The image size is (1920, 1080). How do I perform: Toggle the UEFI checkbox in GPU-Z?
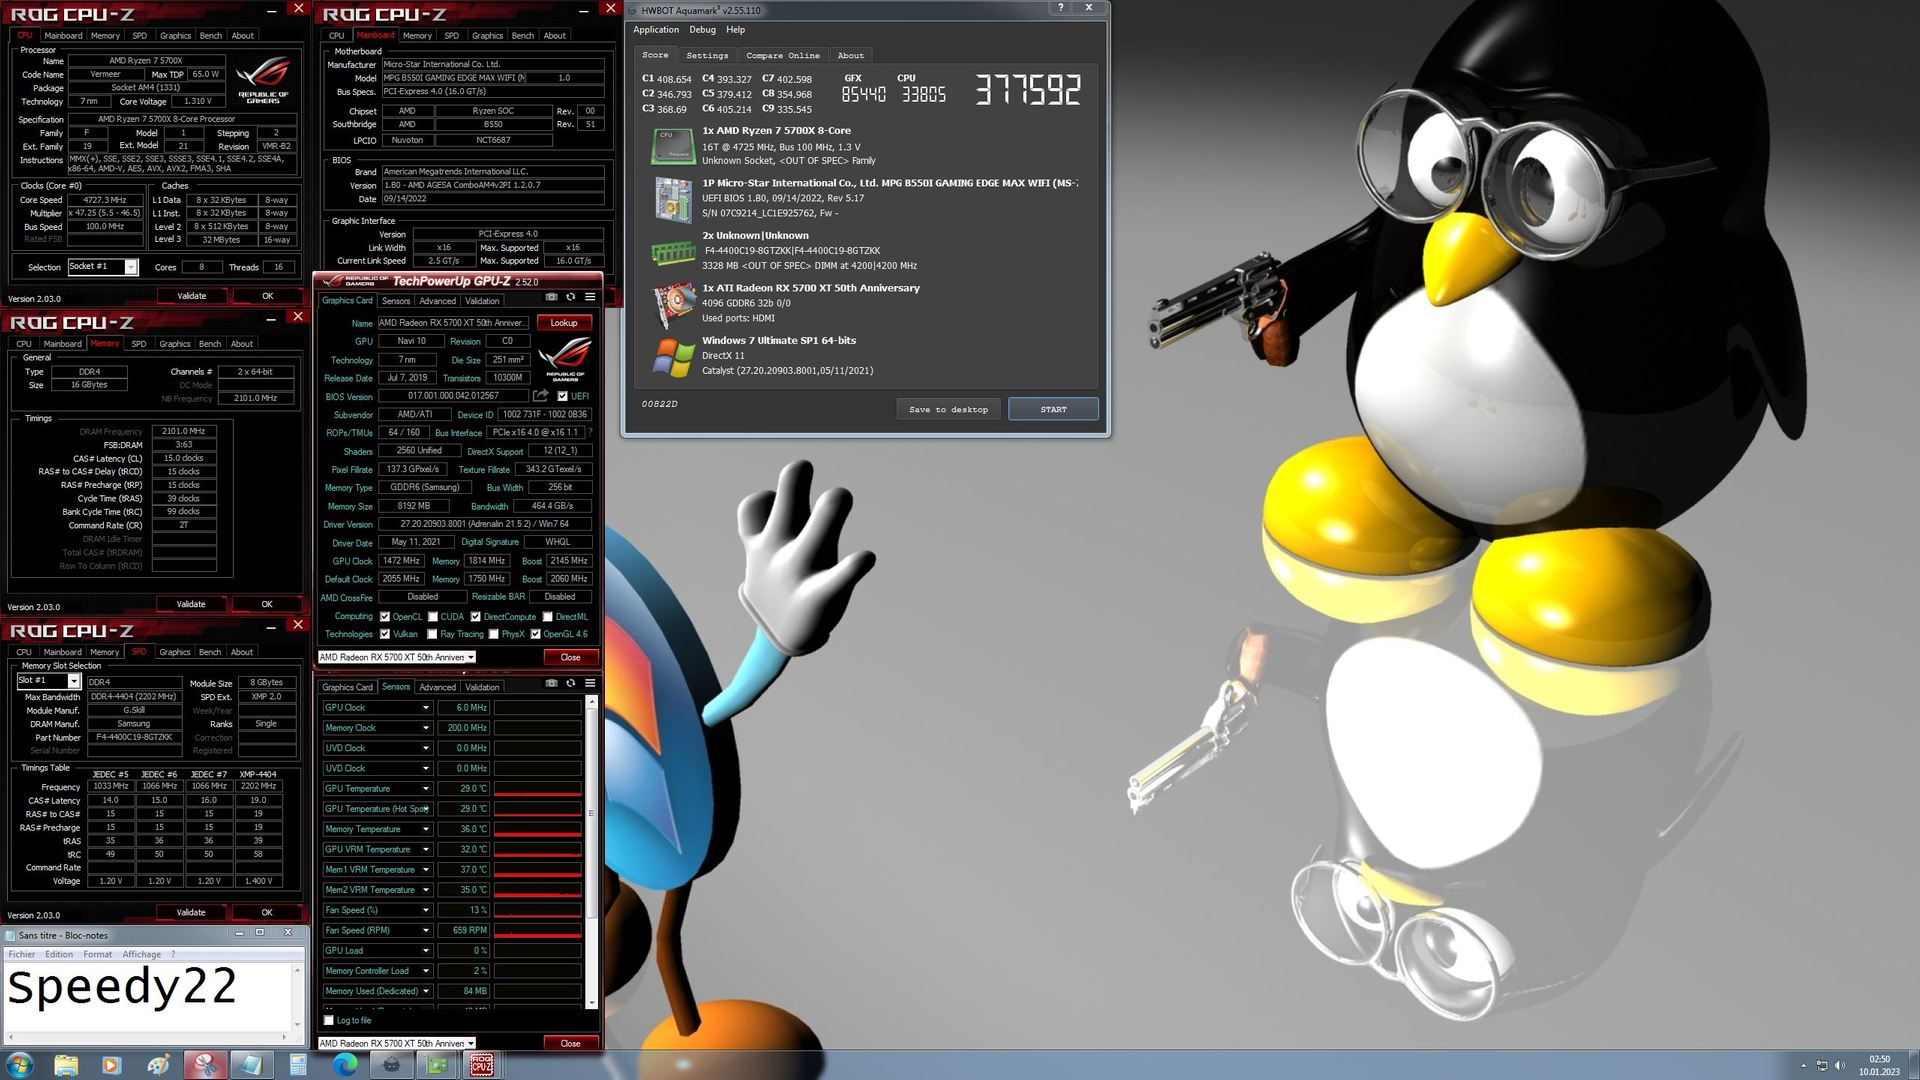(x=563, y=396)
